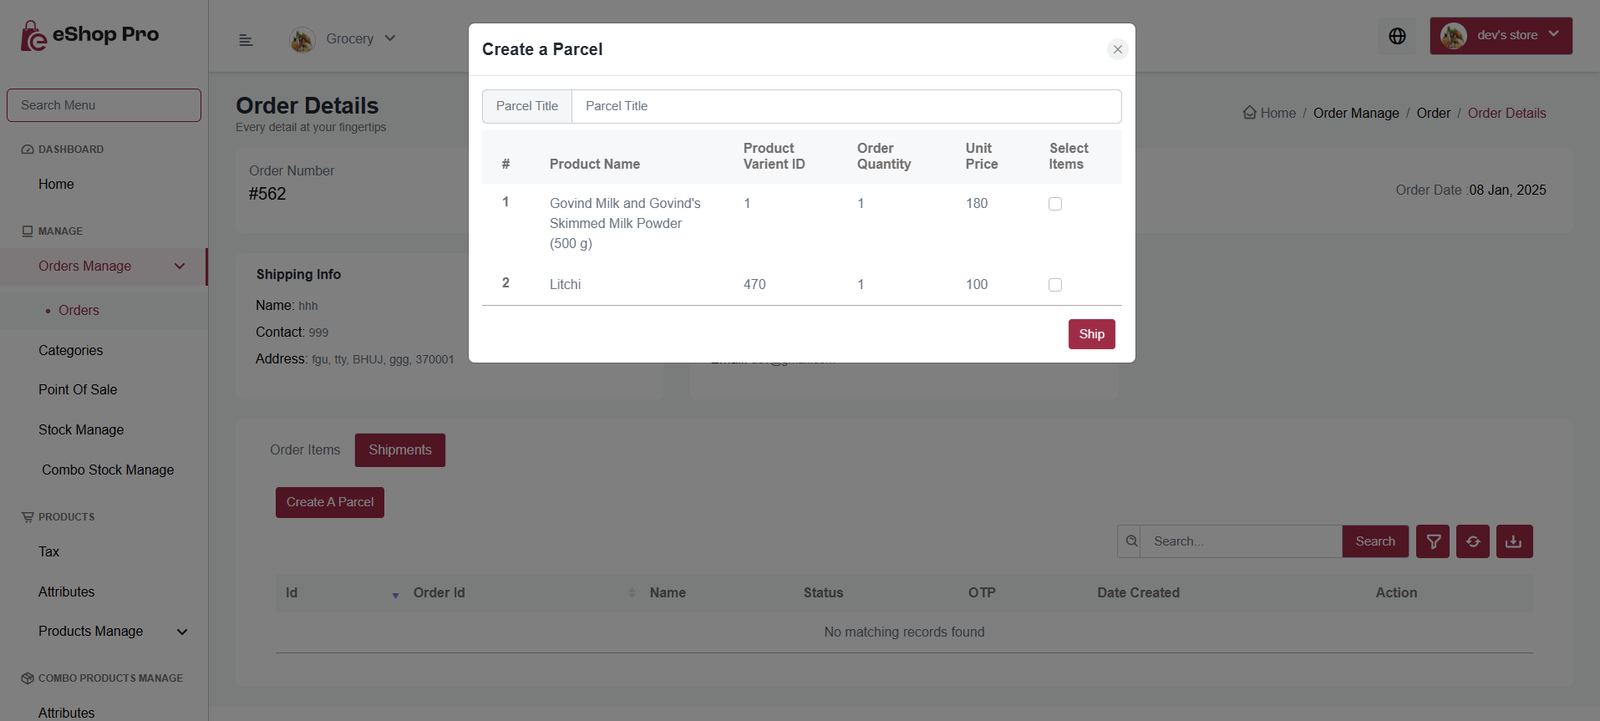
Task: Click the Home breadcrumb link
Action: [x=1278, y=113]
